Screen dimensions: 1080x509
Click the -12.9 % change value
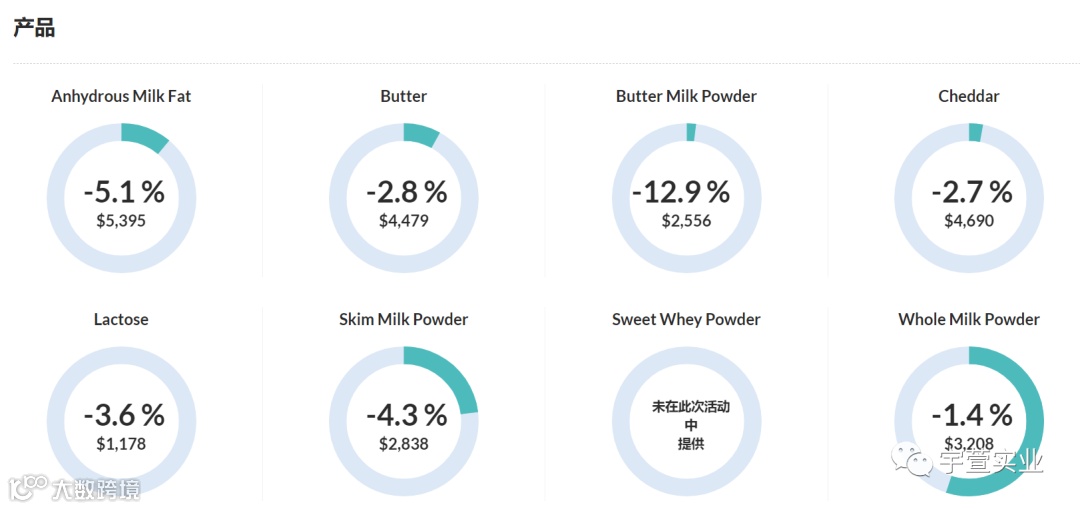click(x=681, y=192)
